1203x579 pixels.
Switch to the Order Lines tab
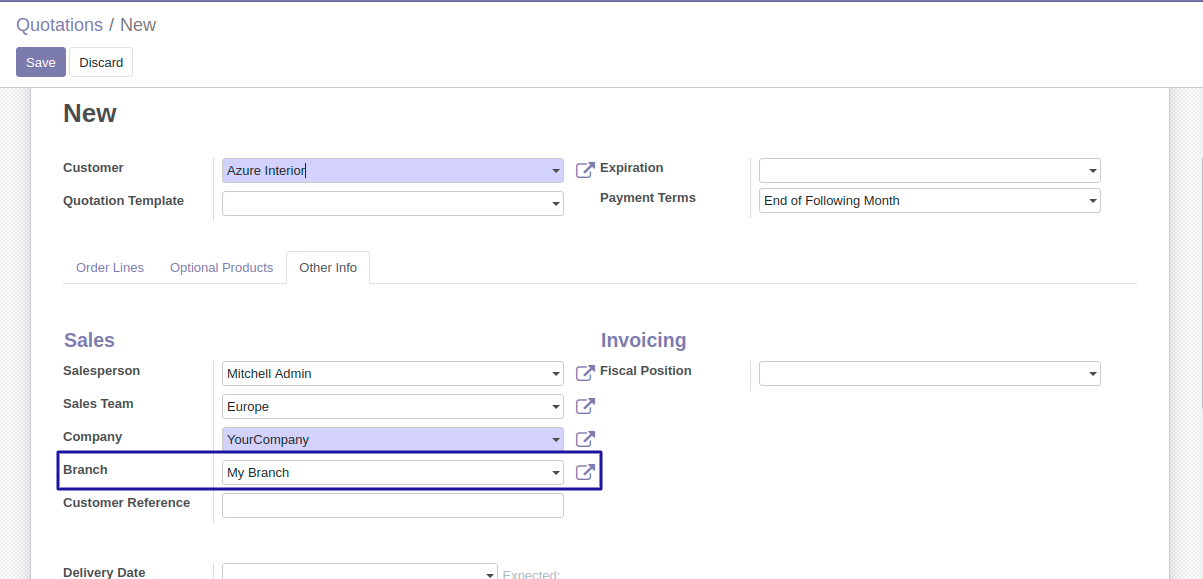[110, 268]
